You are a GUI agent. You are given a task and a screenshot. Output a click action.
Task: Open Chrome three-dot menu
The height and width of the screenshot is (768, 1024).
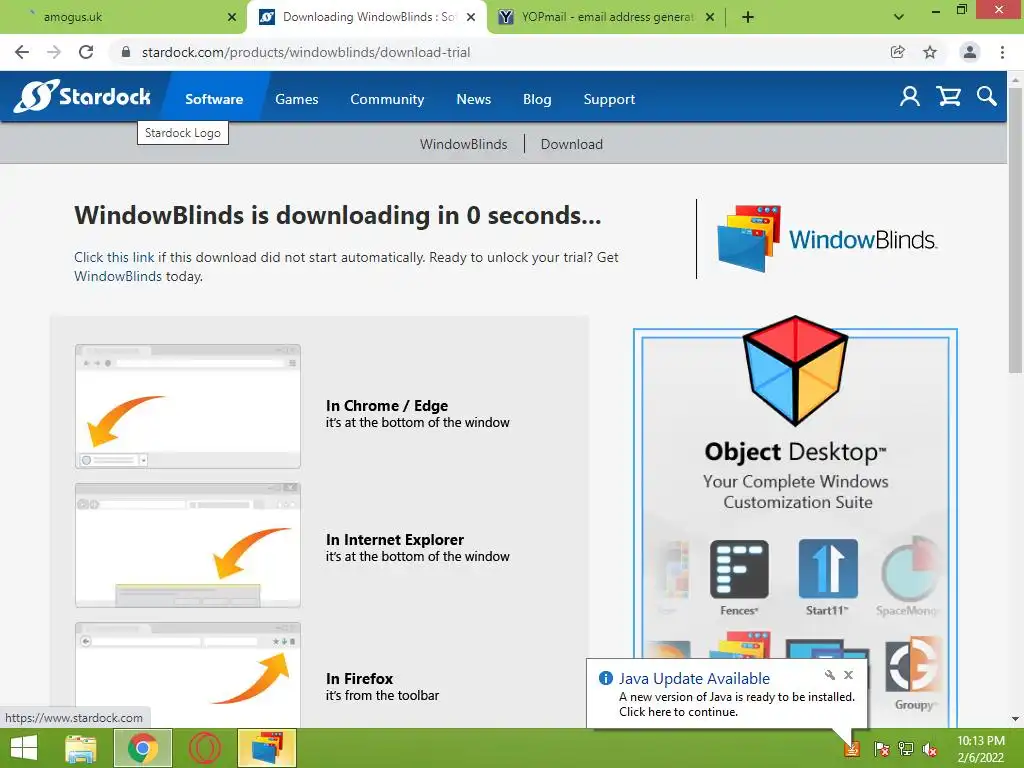point(1002,52)
